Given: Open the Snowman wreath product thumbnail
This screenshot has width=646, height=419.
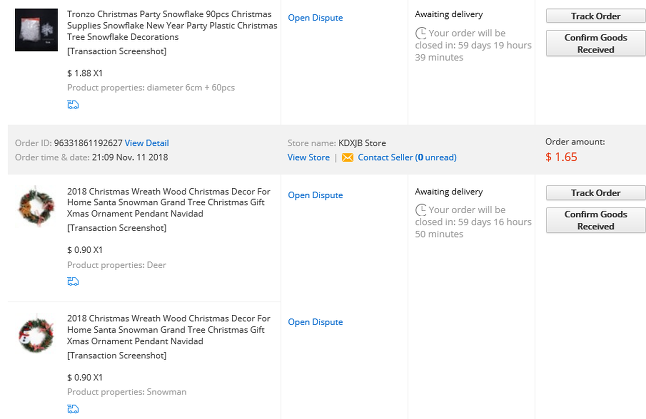Looking at the screenshot, I should (x=36, y=334).
